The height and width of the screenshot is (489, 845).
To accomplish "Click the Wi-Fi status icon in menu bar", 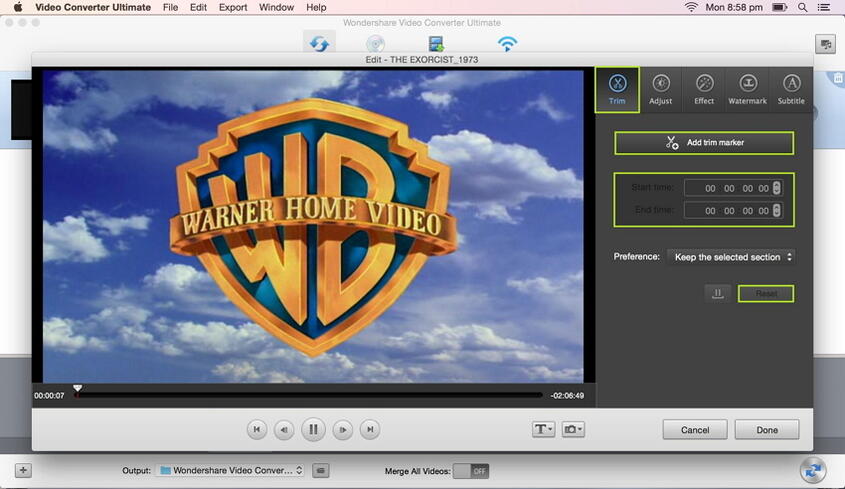I will click(x=691, y=7).
